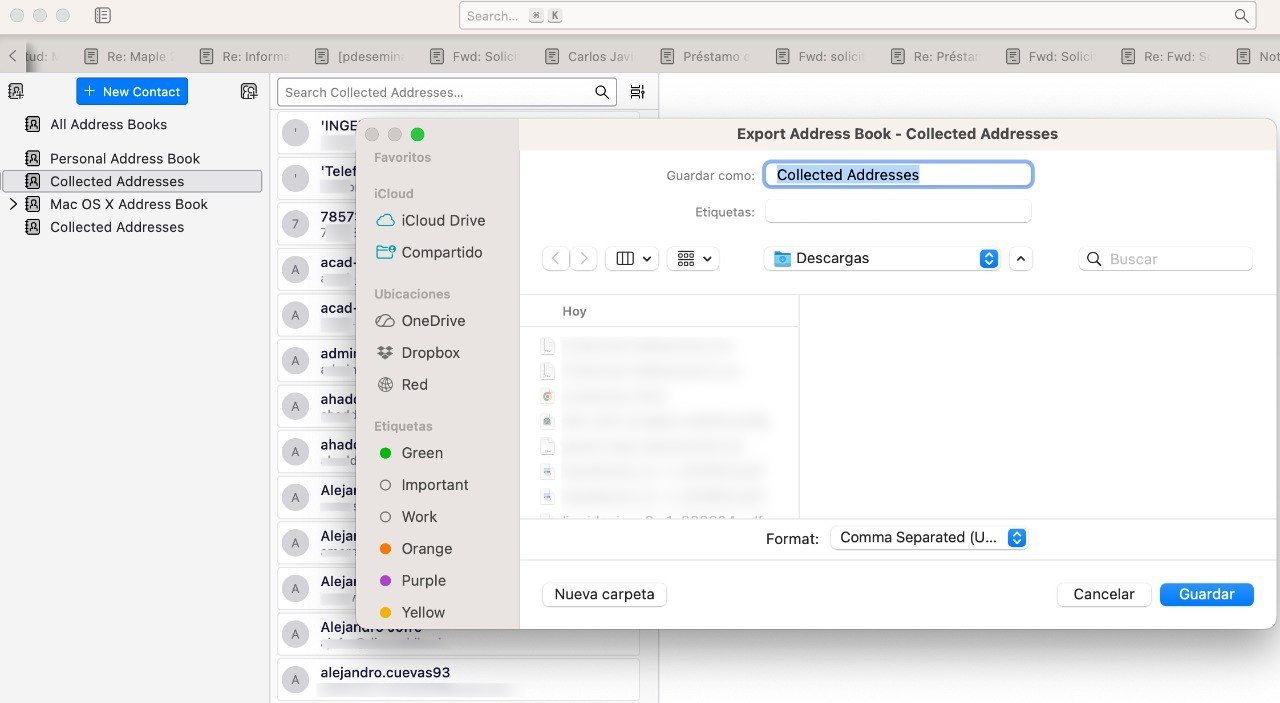Click the Hoy date header in file list
This screenshot has height=703, width=1280.
pyautogui.click(x=574, y=312)
